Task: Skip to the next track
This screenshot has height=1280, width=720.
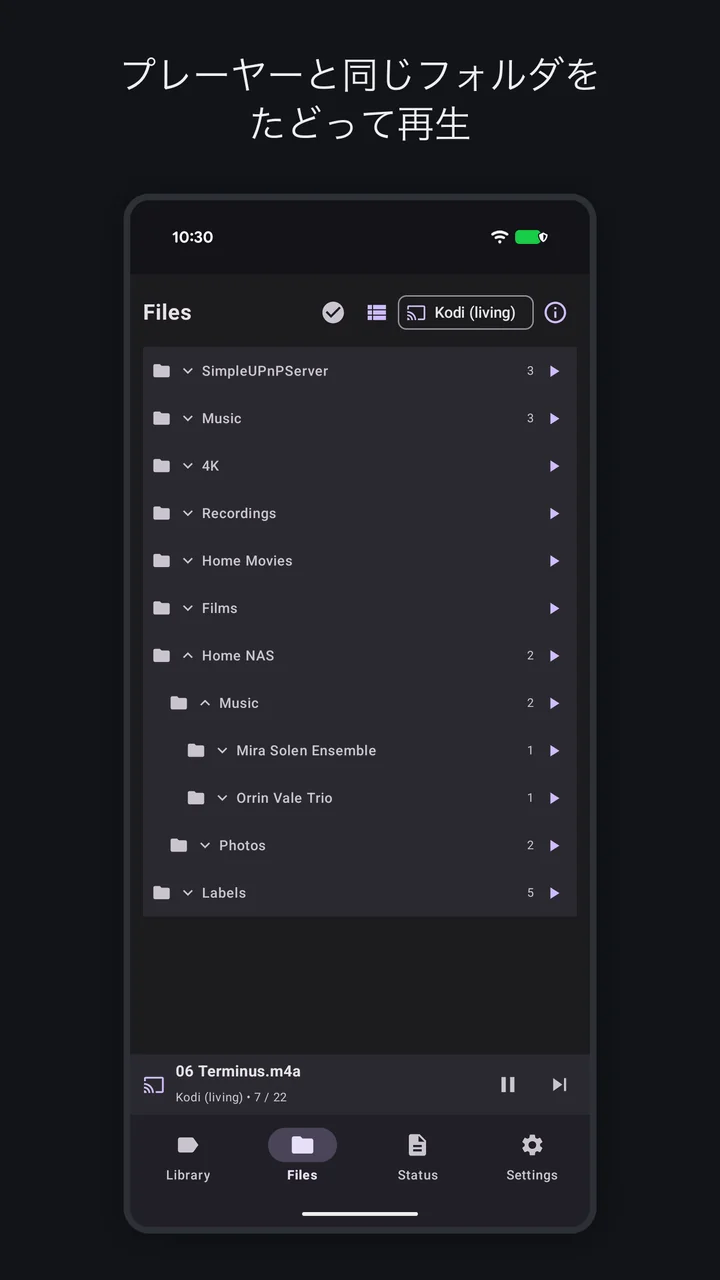Action: click(560, 1084)
